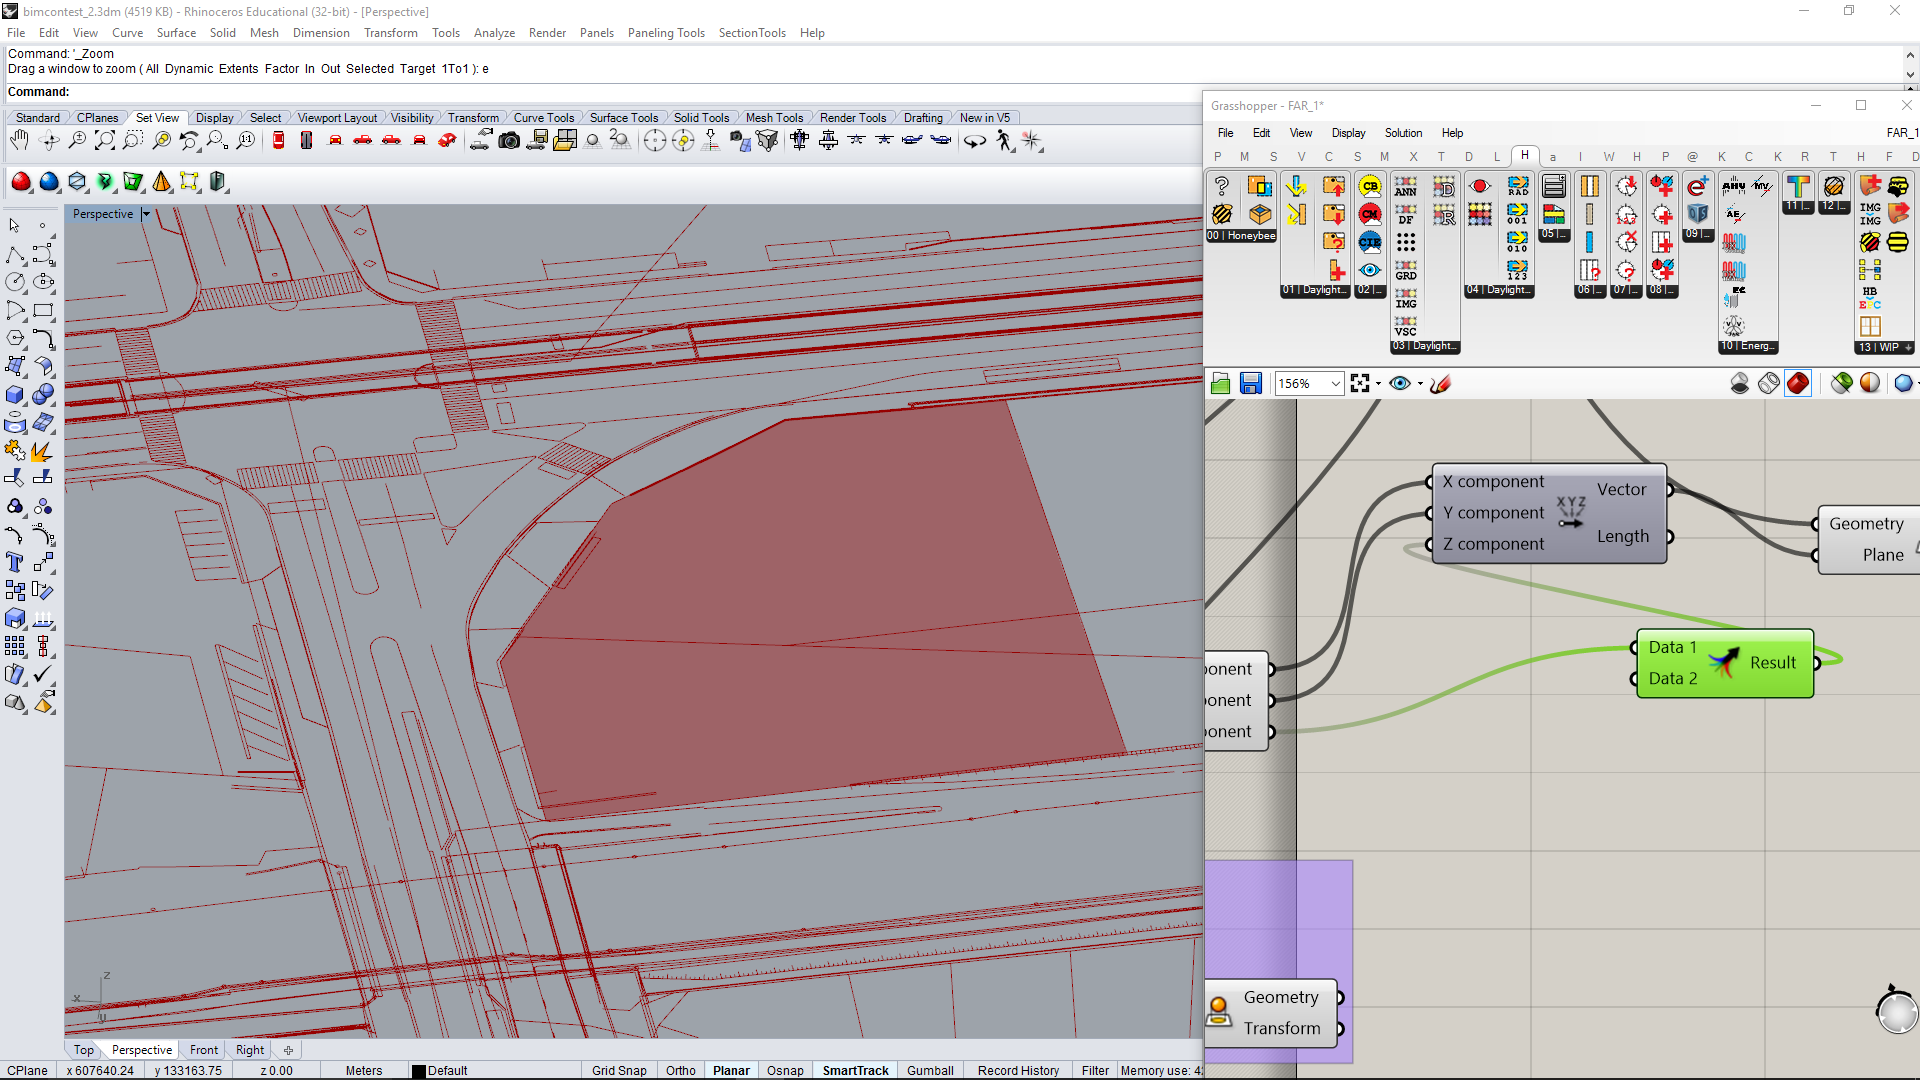The height and width of the screenshot is (1080, 1920).
Task: Open the Paneling Tools menu
Action: (665, 33)
